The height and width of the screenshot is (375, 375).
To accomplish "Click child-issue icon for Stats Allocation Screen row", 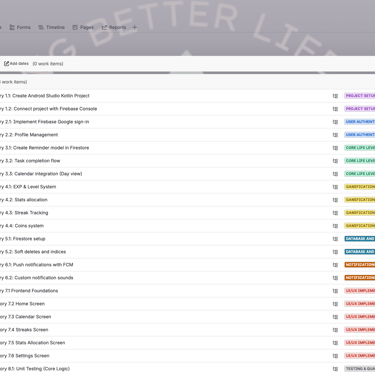I will (335, 343).
